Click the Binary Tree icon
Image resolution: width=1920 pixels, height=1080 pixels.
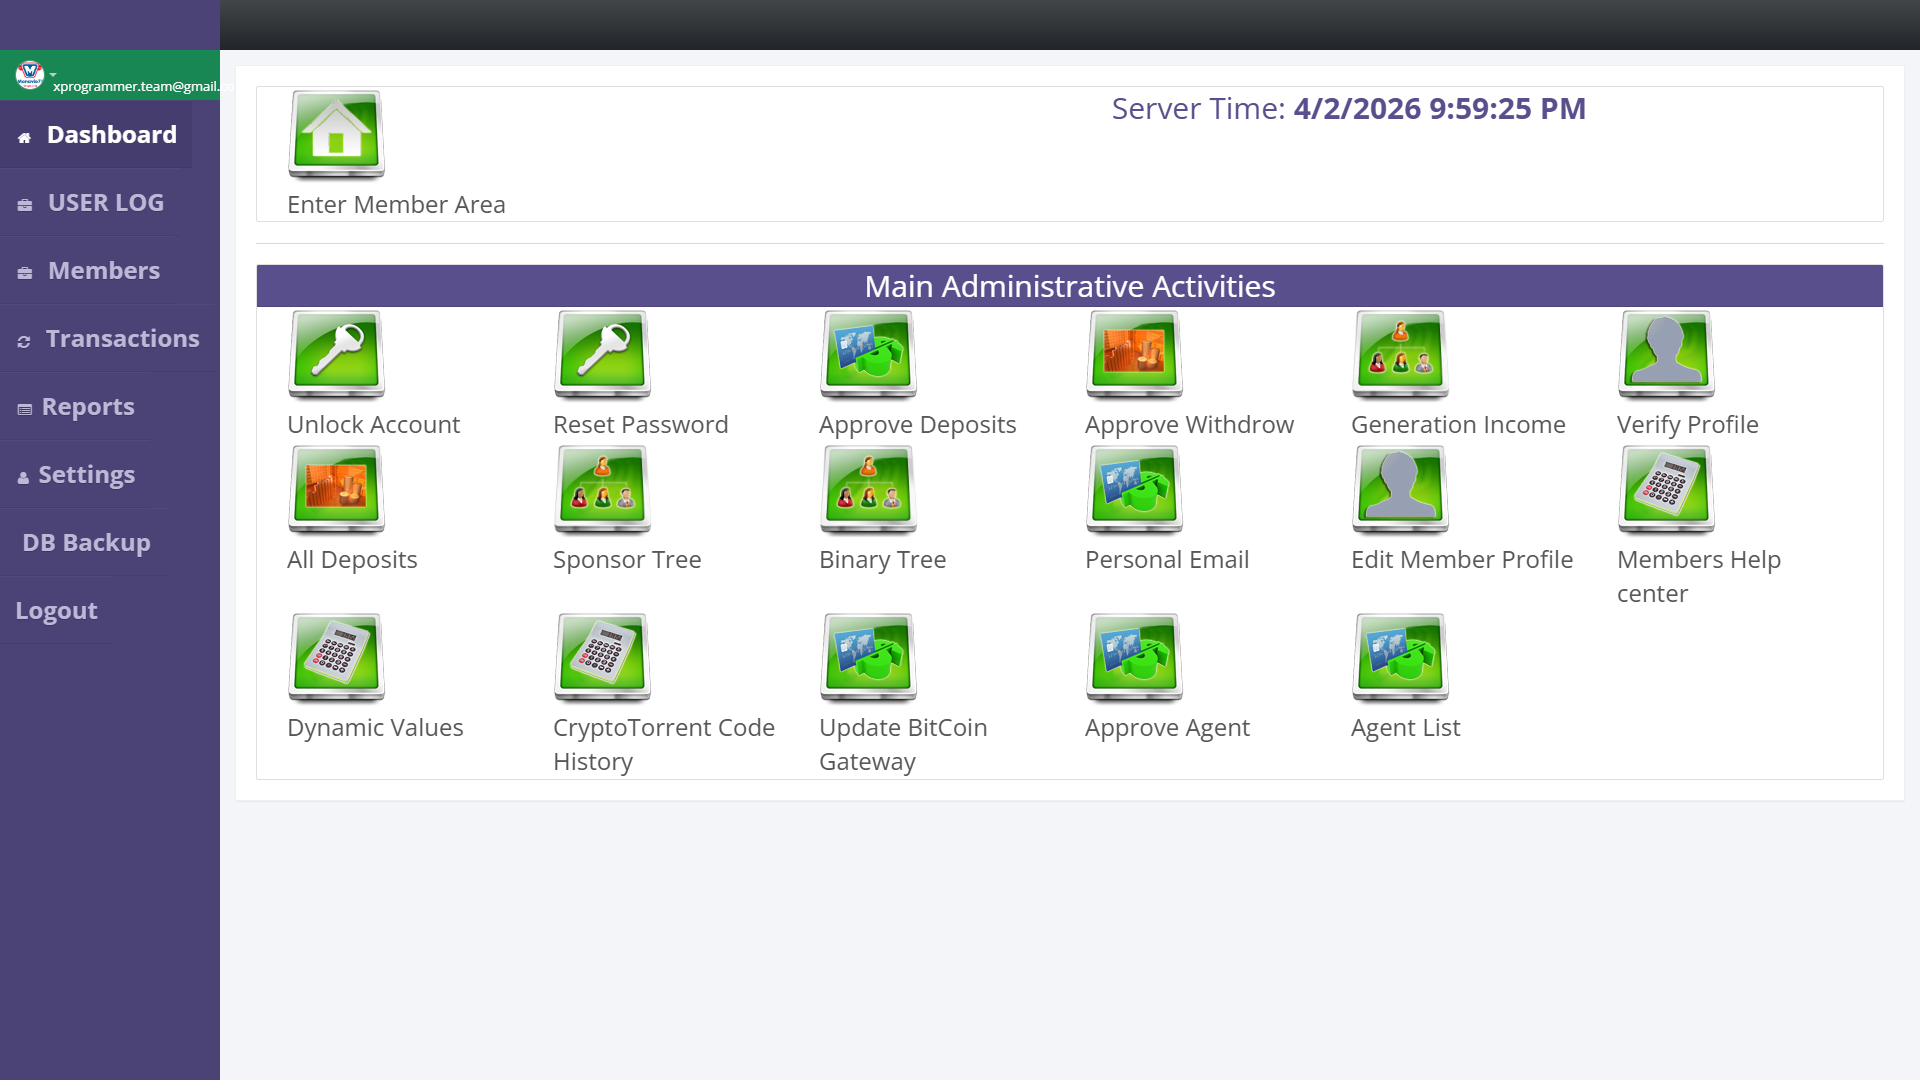point(868,489)
